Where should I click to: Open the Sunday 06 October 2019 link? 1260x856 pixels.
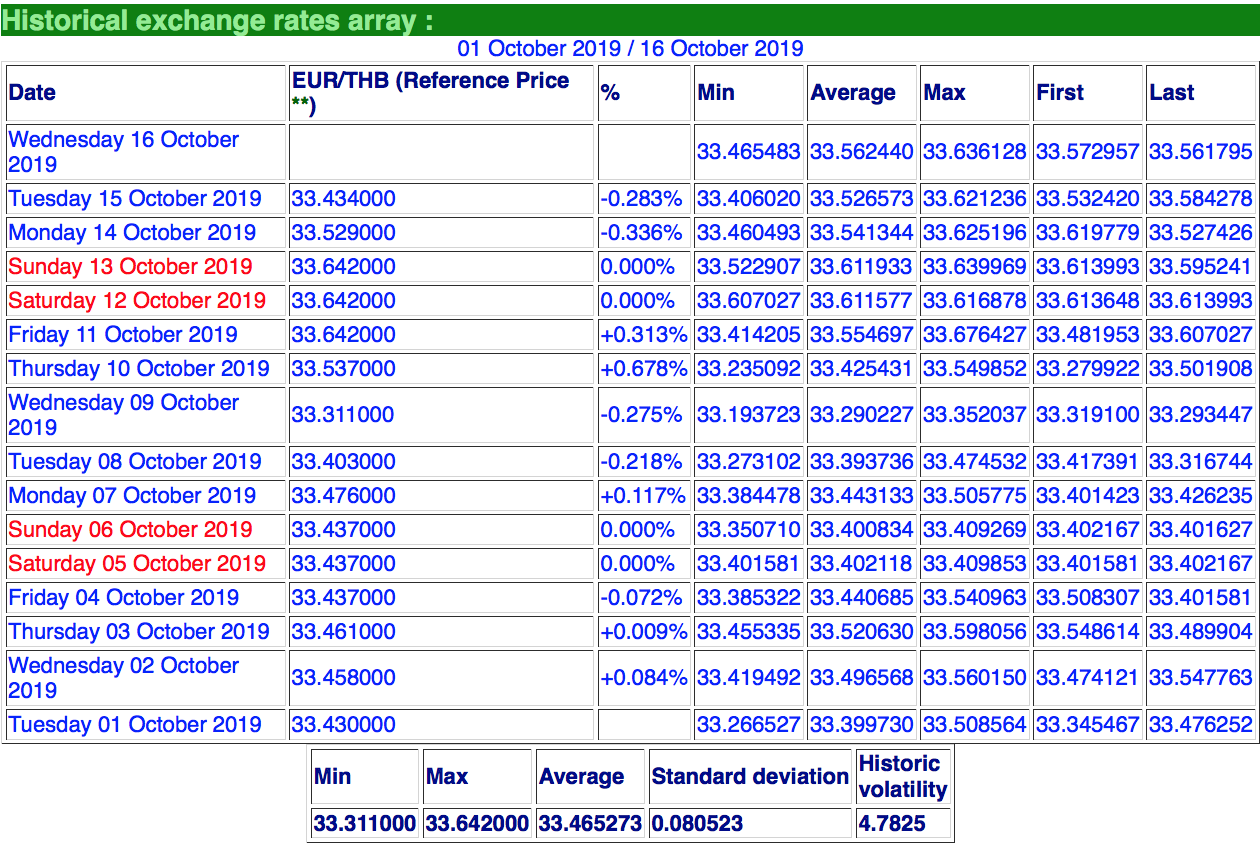point(130,530)
